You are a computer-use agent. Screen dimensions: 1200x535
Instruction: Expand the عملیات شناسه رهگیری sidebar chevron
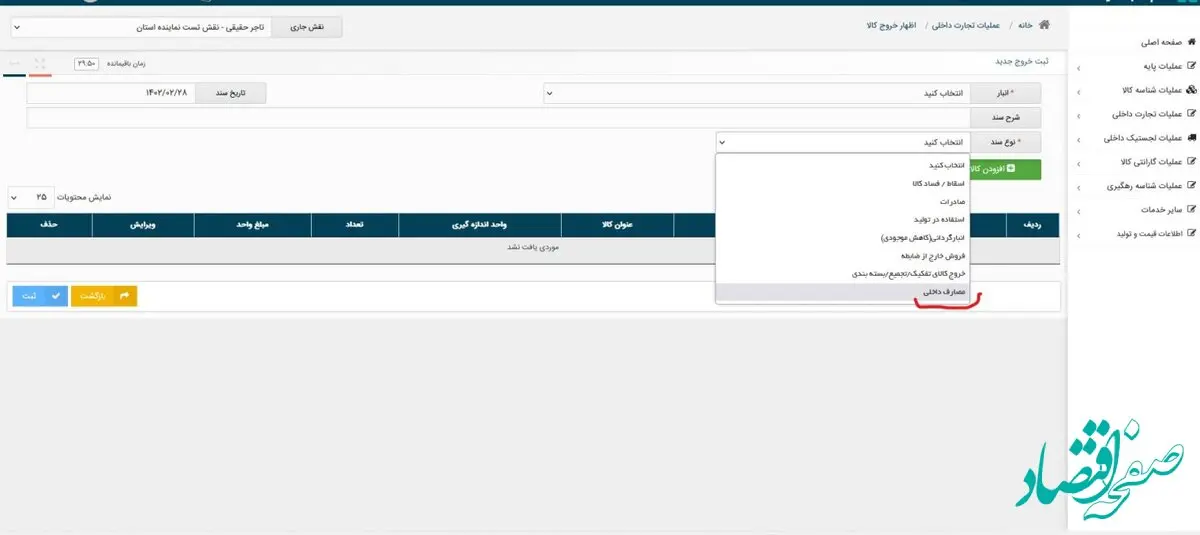(x=1078, y=187)
